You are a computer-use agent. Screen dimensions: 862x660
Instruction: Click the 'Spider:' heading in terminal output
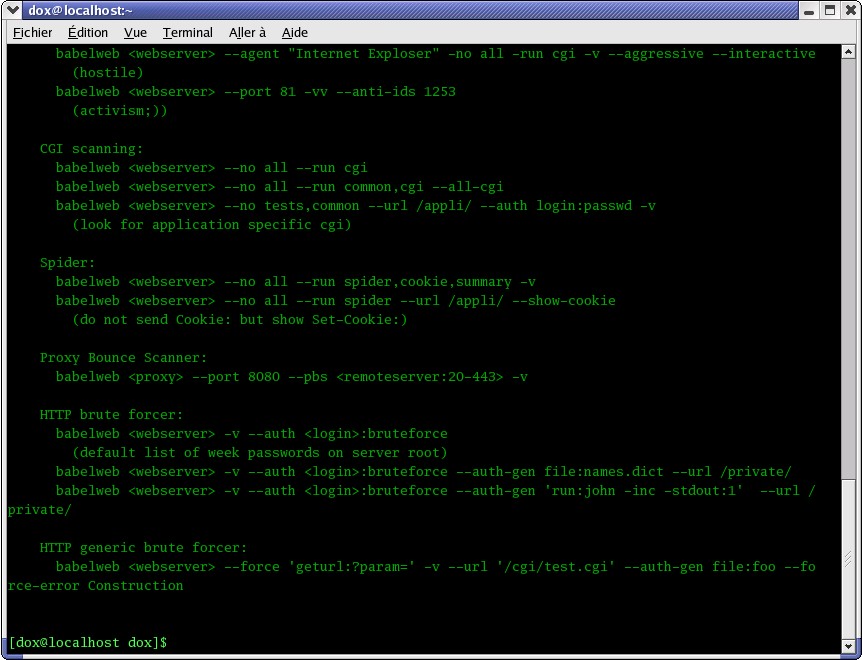pyautogui.click(x=67, y=263)
